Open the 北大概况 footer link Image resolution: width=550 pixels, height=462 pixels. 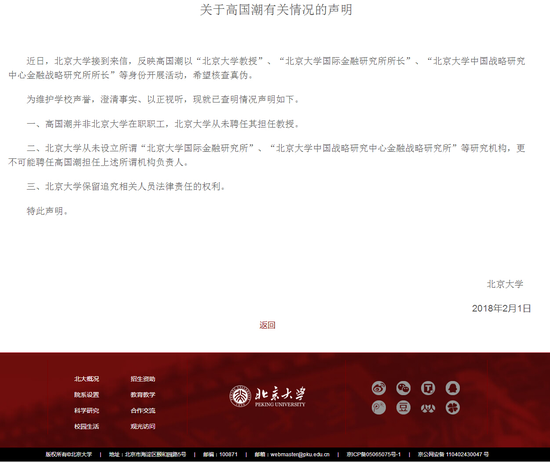(86, 379)
